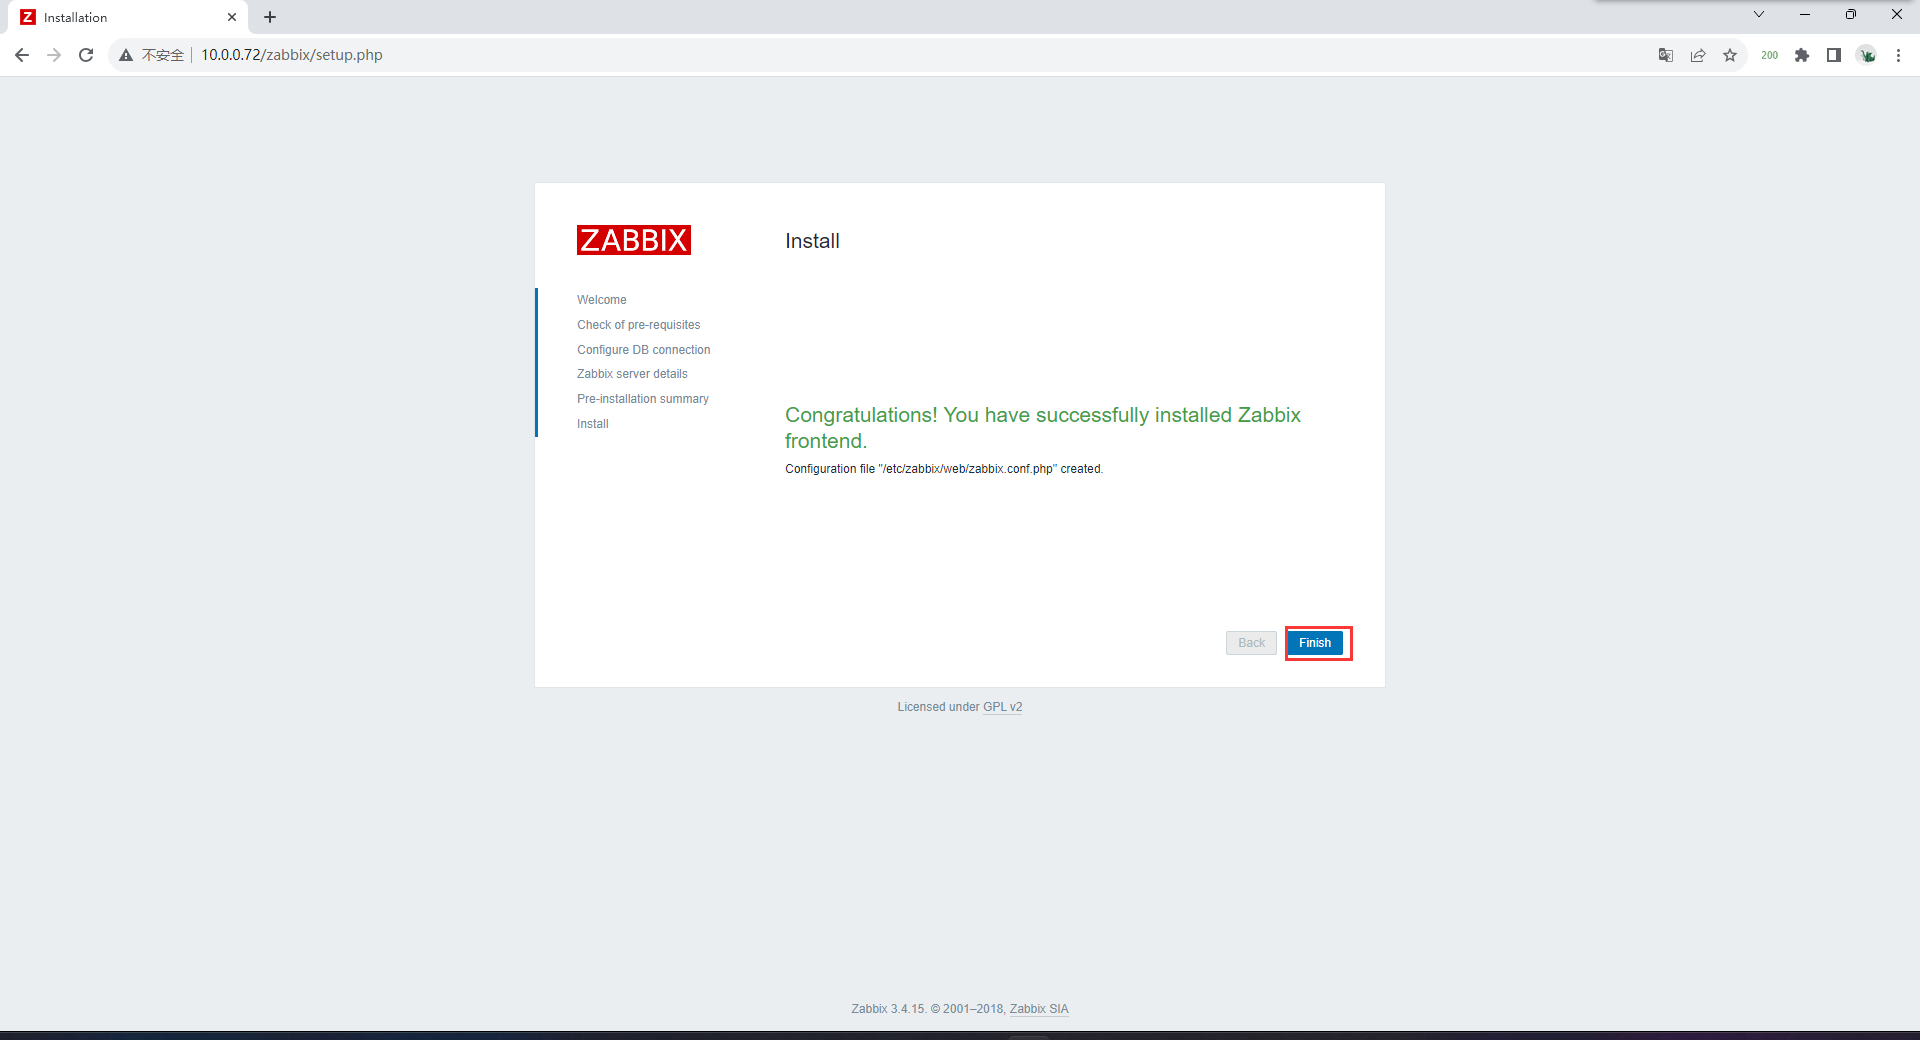Select the Welcome step in sidebar
This screenshot has width=1920, height=1040.
tap(602, 300)
